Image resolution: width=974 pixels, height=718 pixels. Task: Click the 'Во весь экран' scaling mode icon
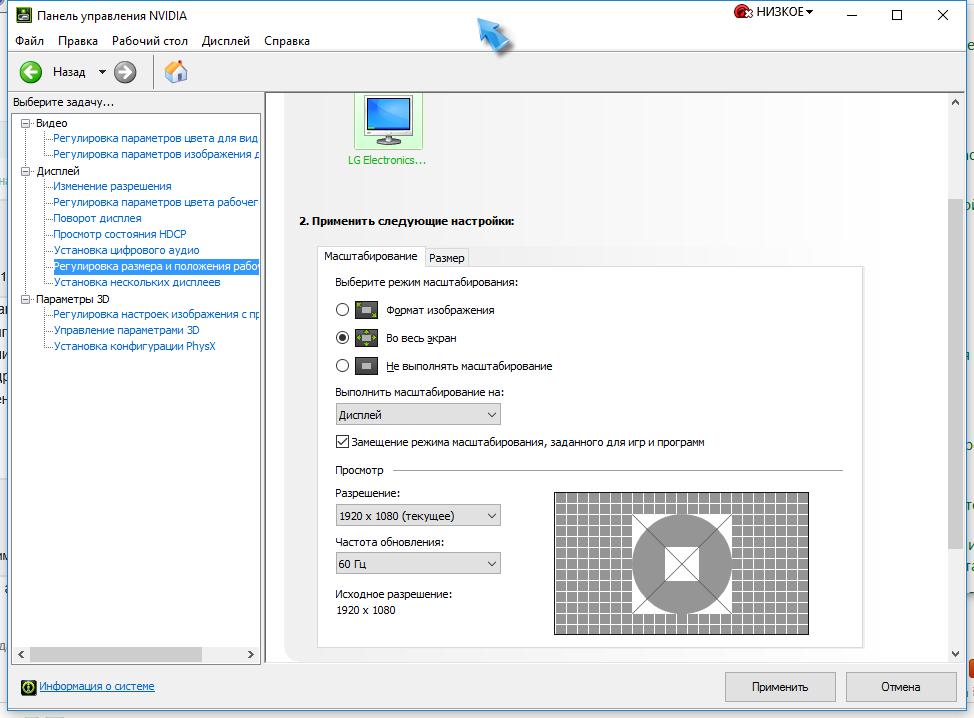tap(368, 338)
